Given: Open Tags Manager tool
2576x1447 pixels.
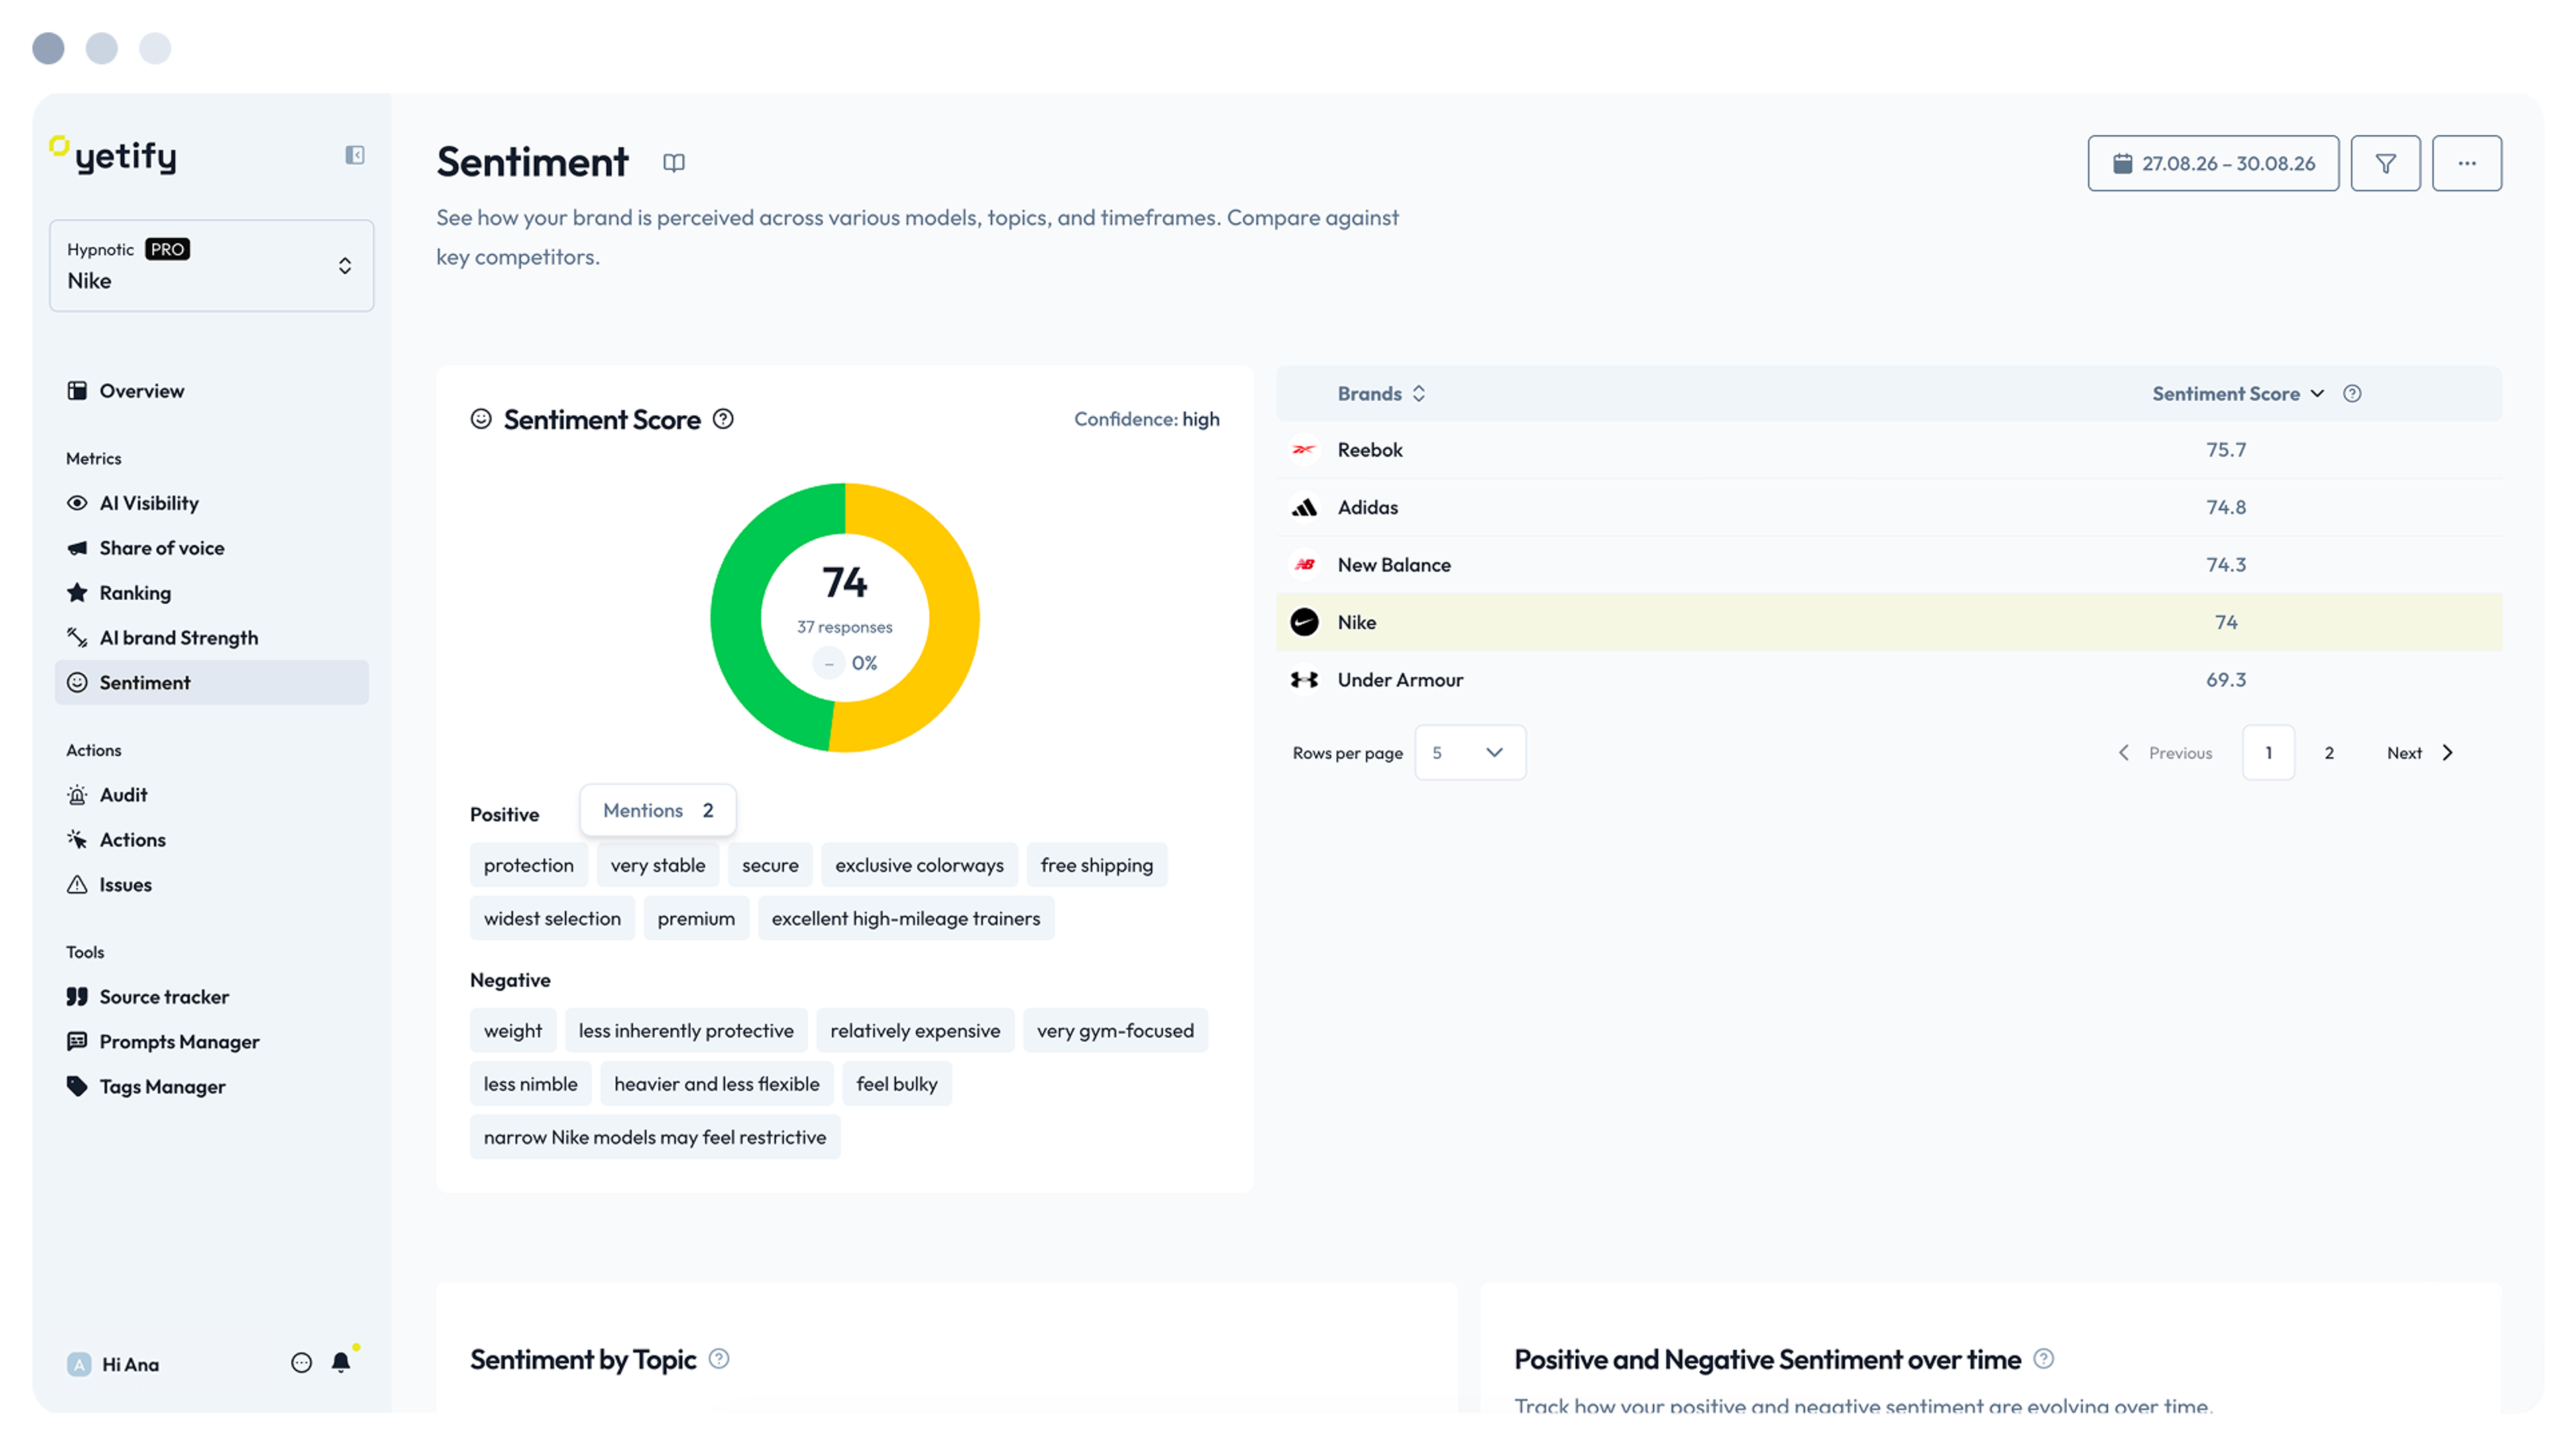Looking at the screenshot, I should [211, 1087].
